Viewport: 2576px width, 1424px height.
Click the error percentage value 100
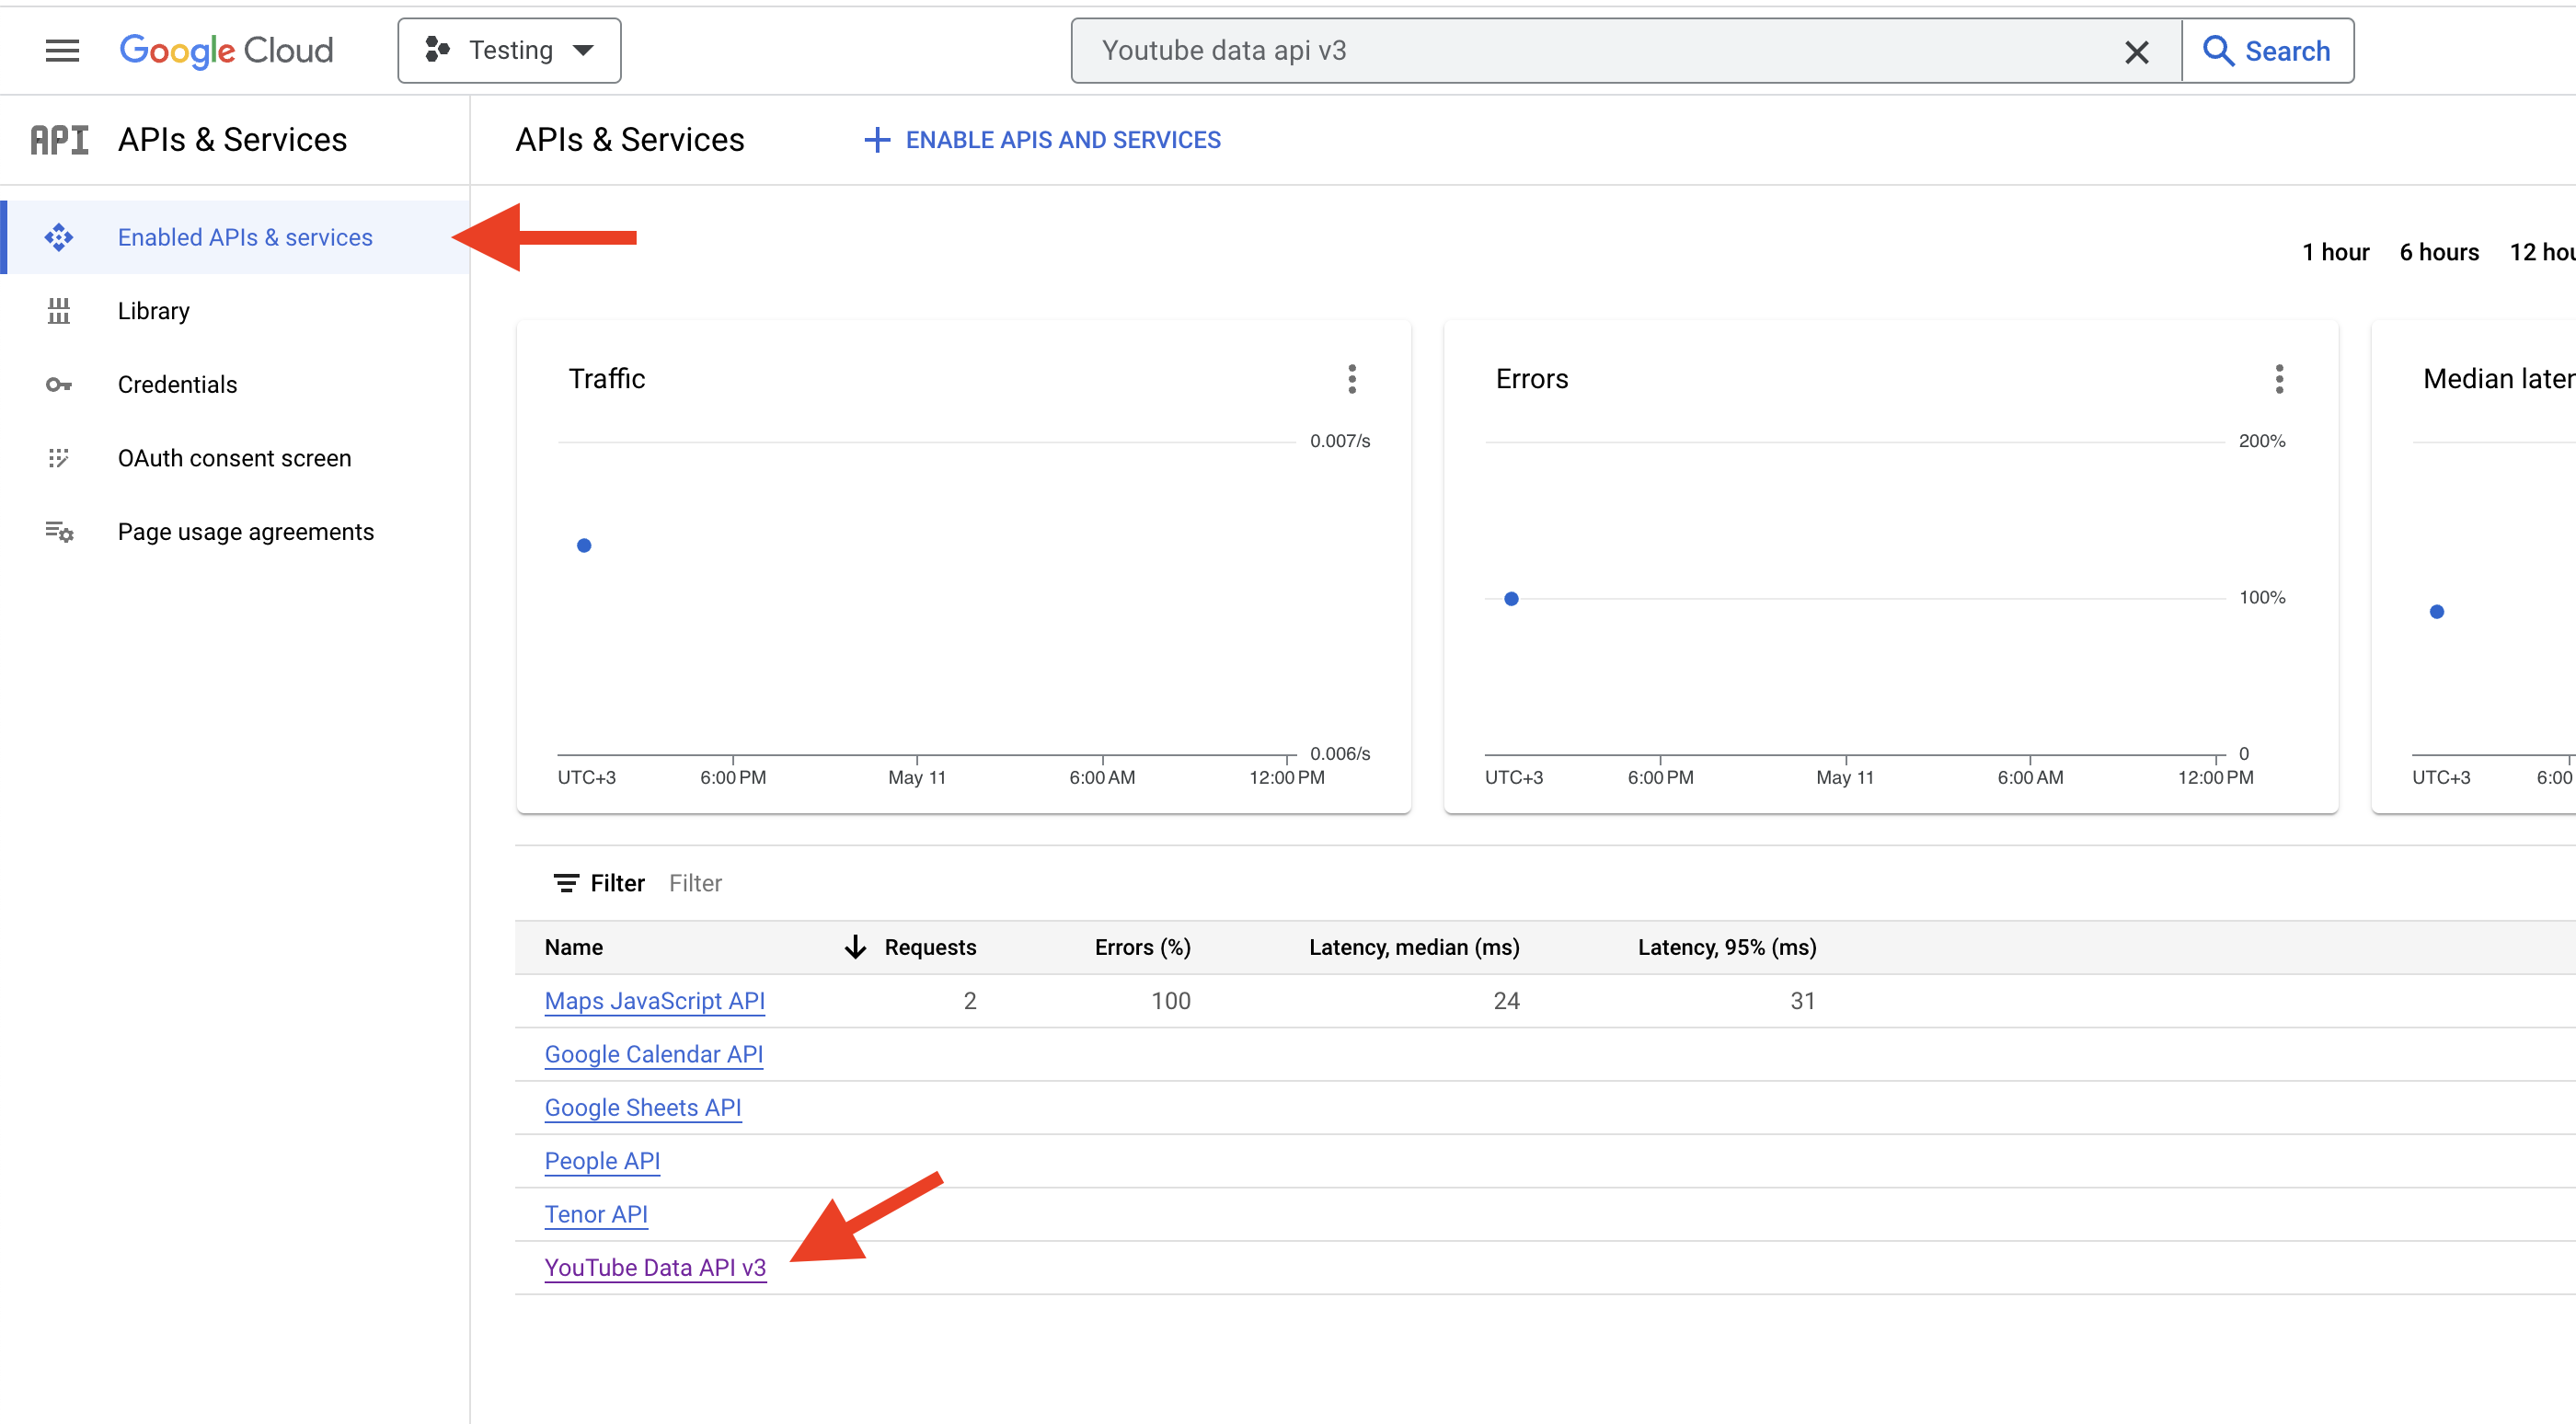[x=1171, y=1001]
